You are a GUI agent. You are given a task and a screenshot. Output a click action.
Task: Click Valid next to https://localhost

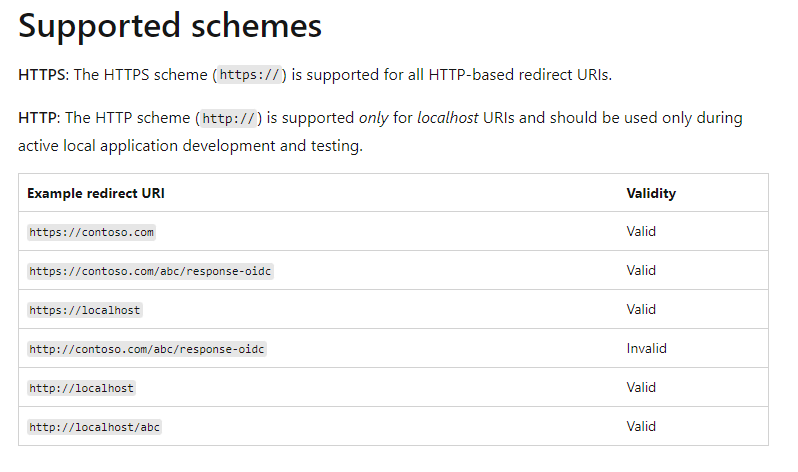click(641, 309)
